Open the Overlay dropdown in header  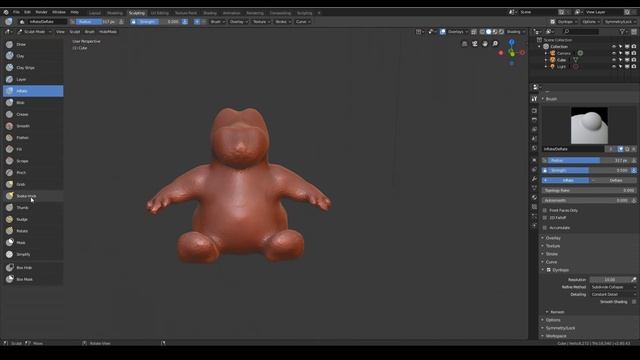click(x=238, y=22)
